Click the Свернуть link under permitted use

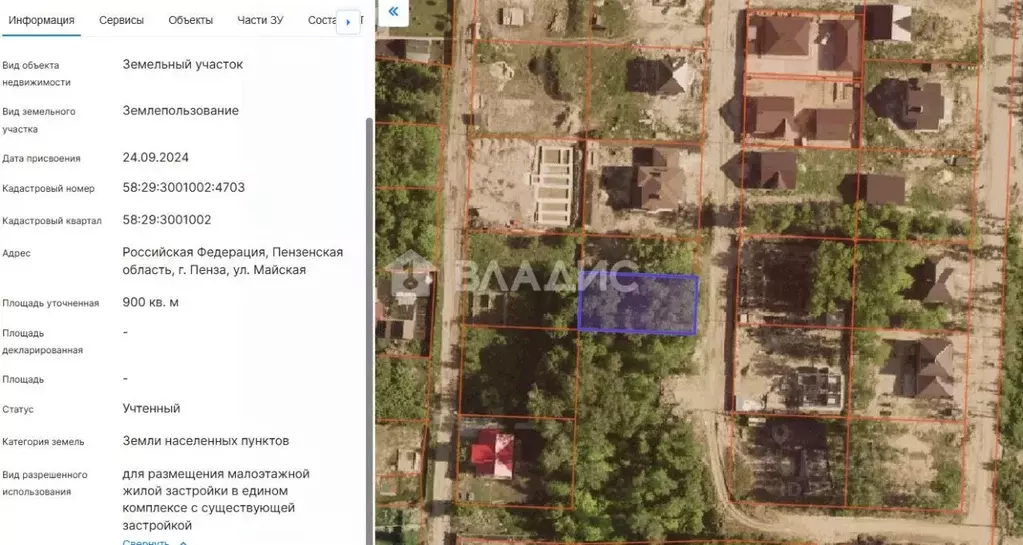tap(146, 541)
